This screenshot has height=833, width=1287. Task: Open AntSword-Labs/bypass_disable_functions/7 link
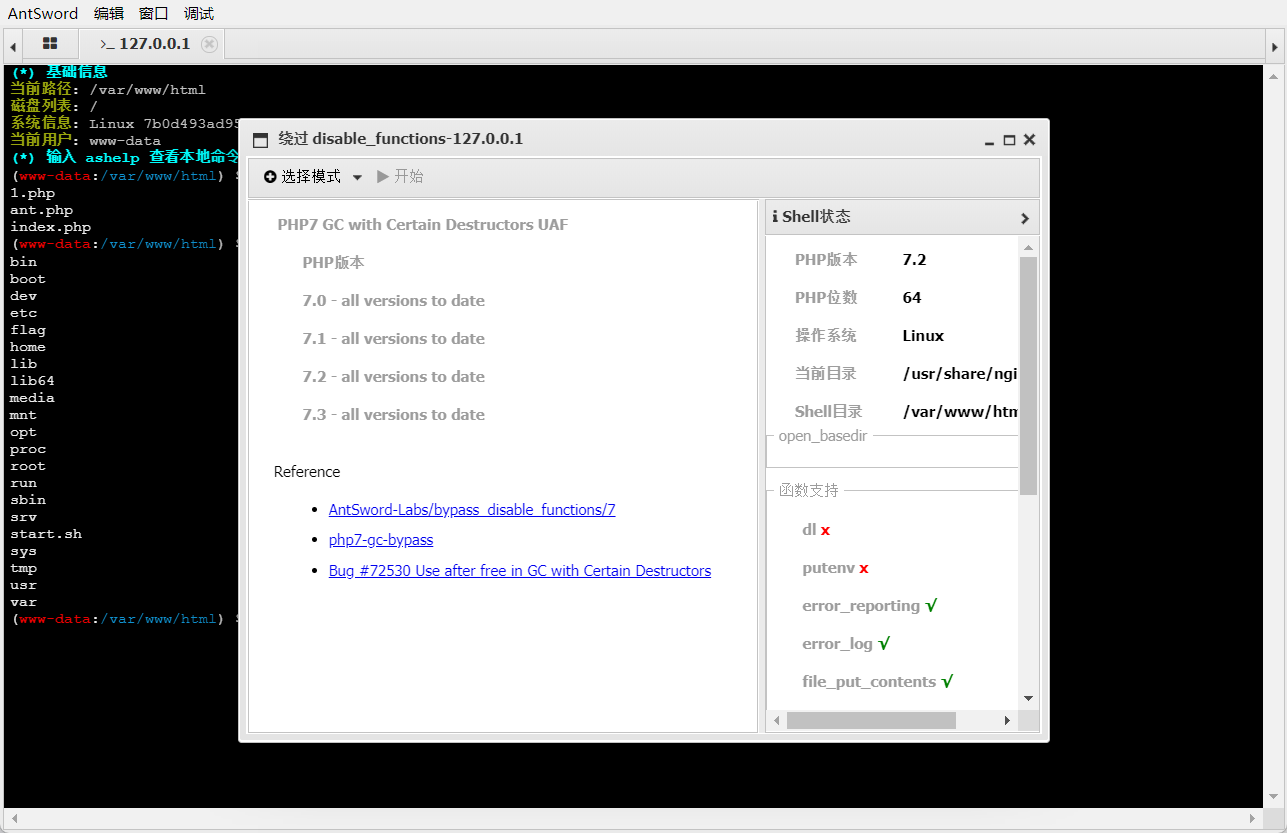pyautogui.click(x=472, y=510)
